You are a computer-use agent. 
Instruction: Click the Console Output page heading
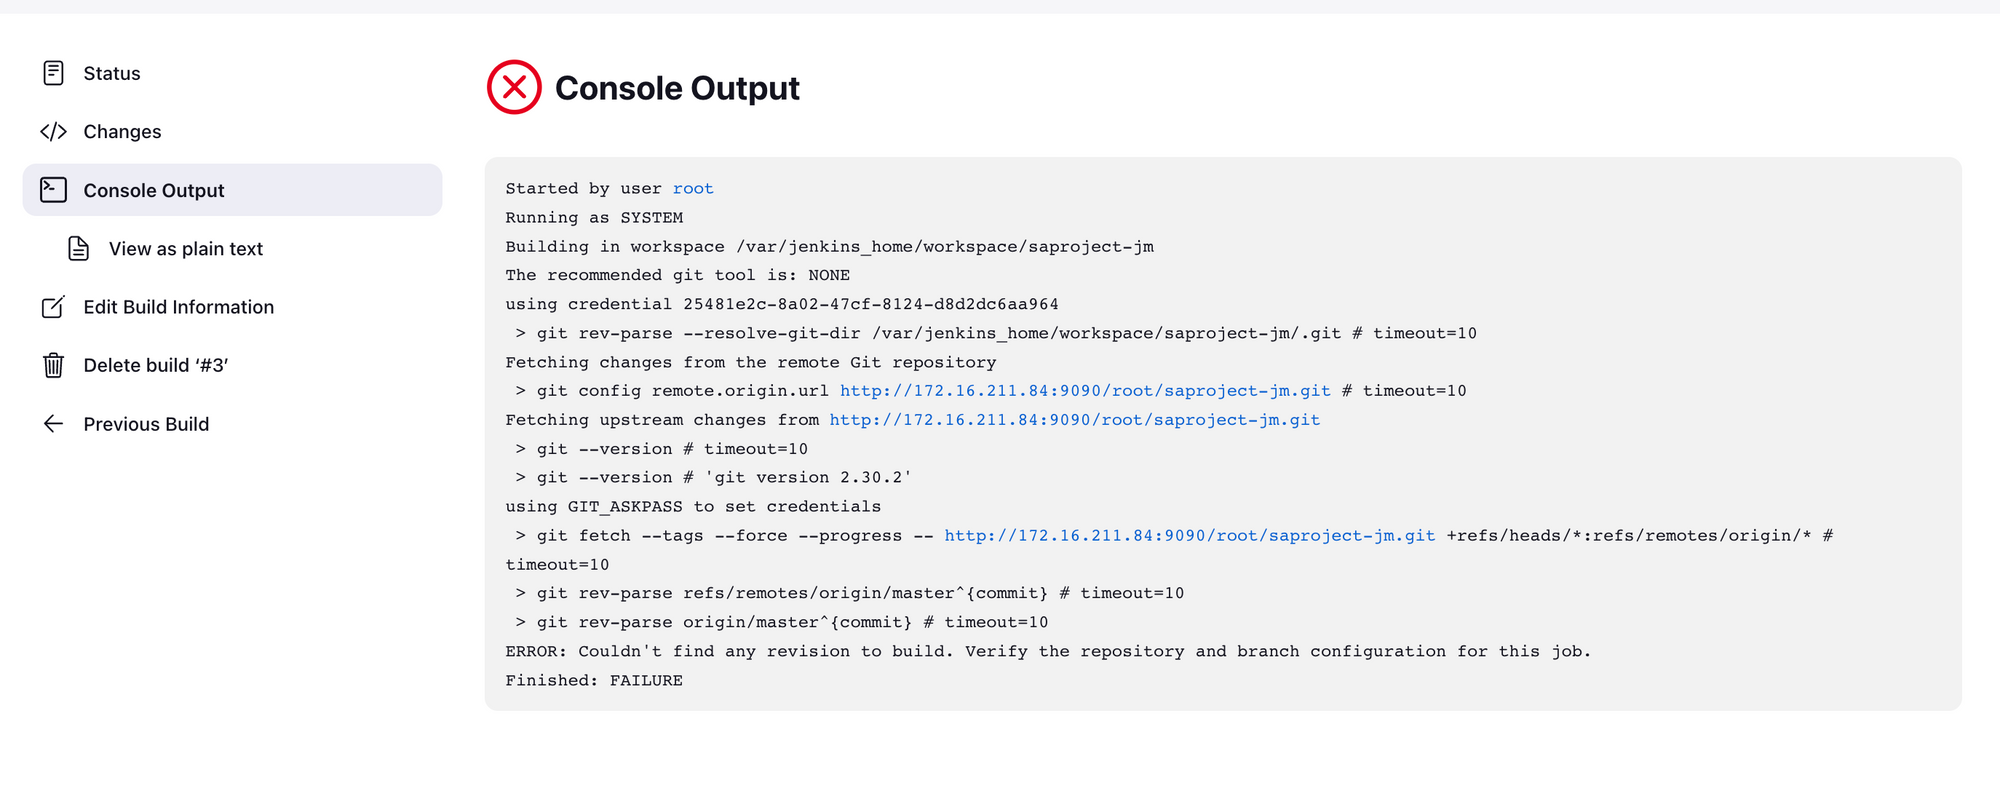point(677,88)
